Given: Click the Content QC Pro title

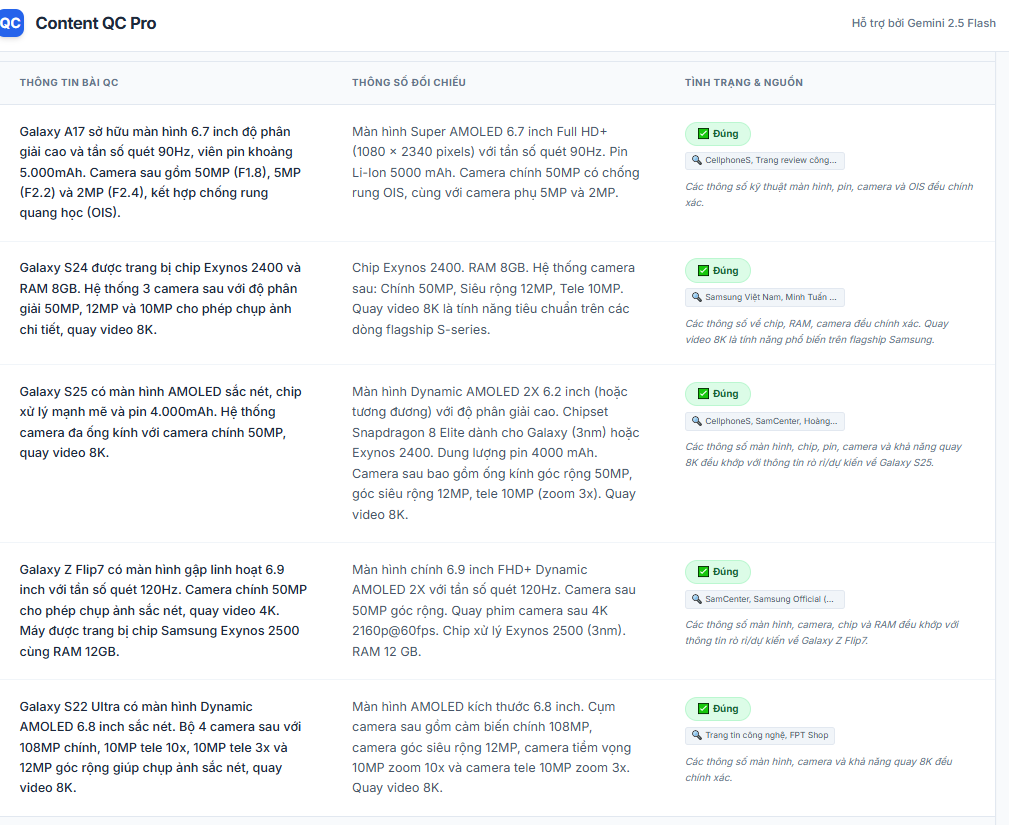Looking at the screenshot, I should [96, 23].
